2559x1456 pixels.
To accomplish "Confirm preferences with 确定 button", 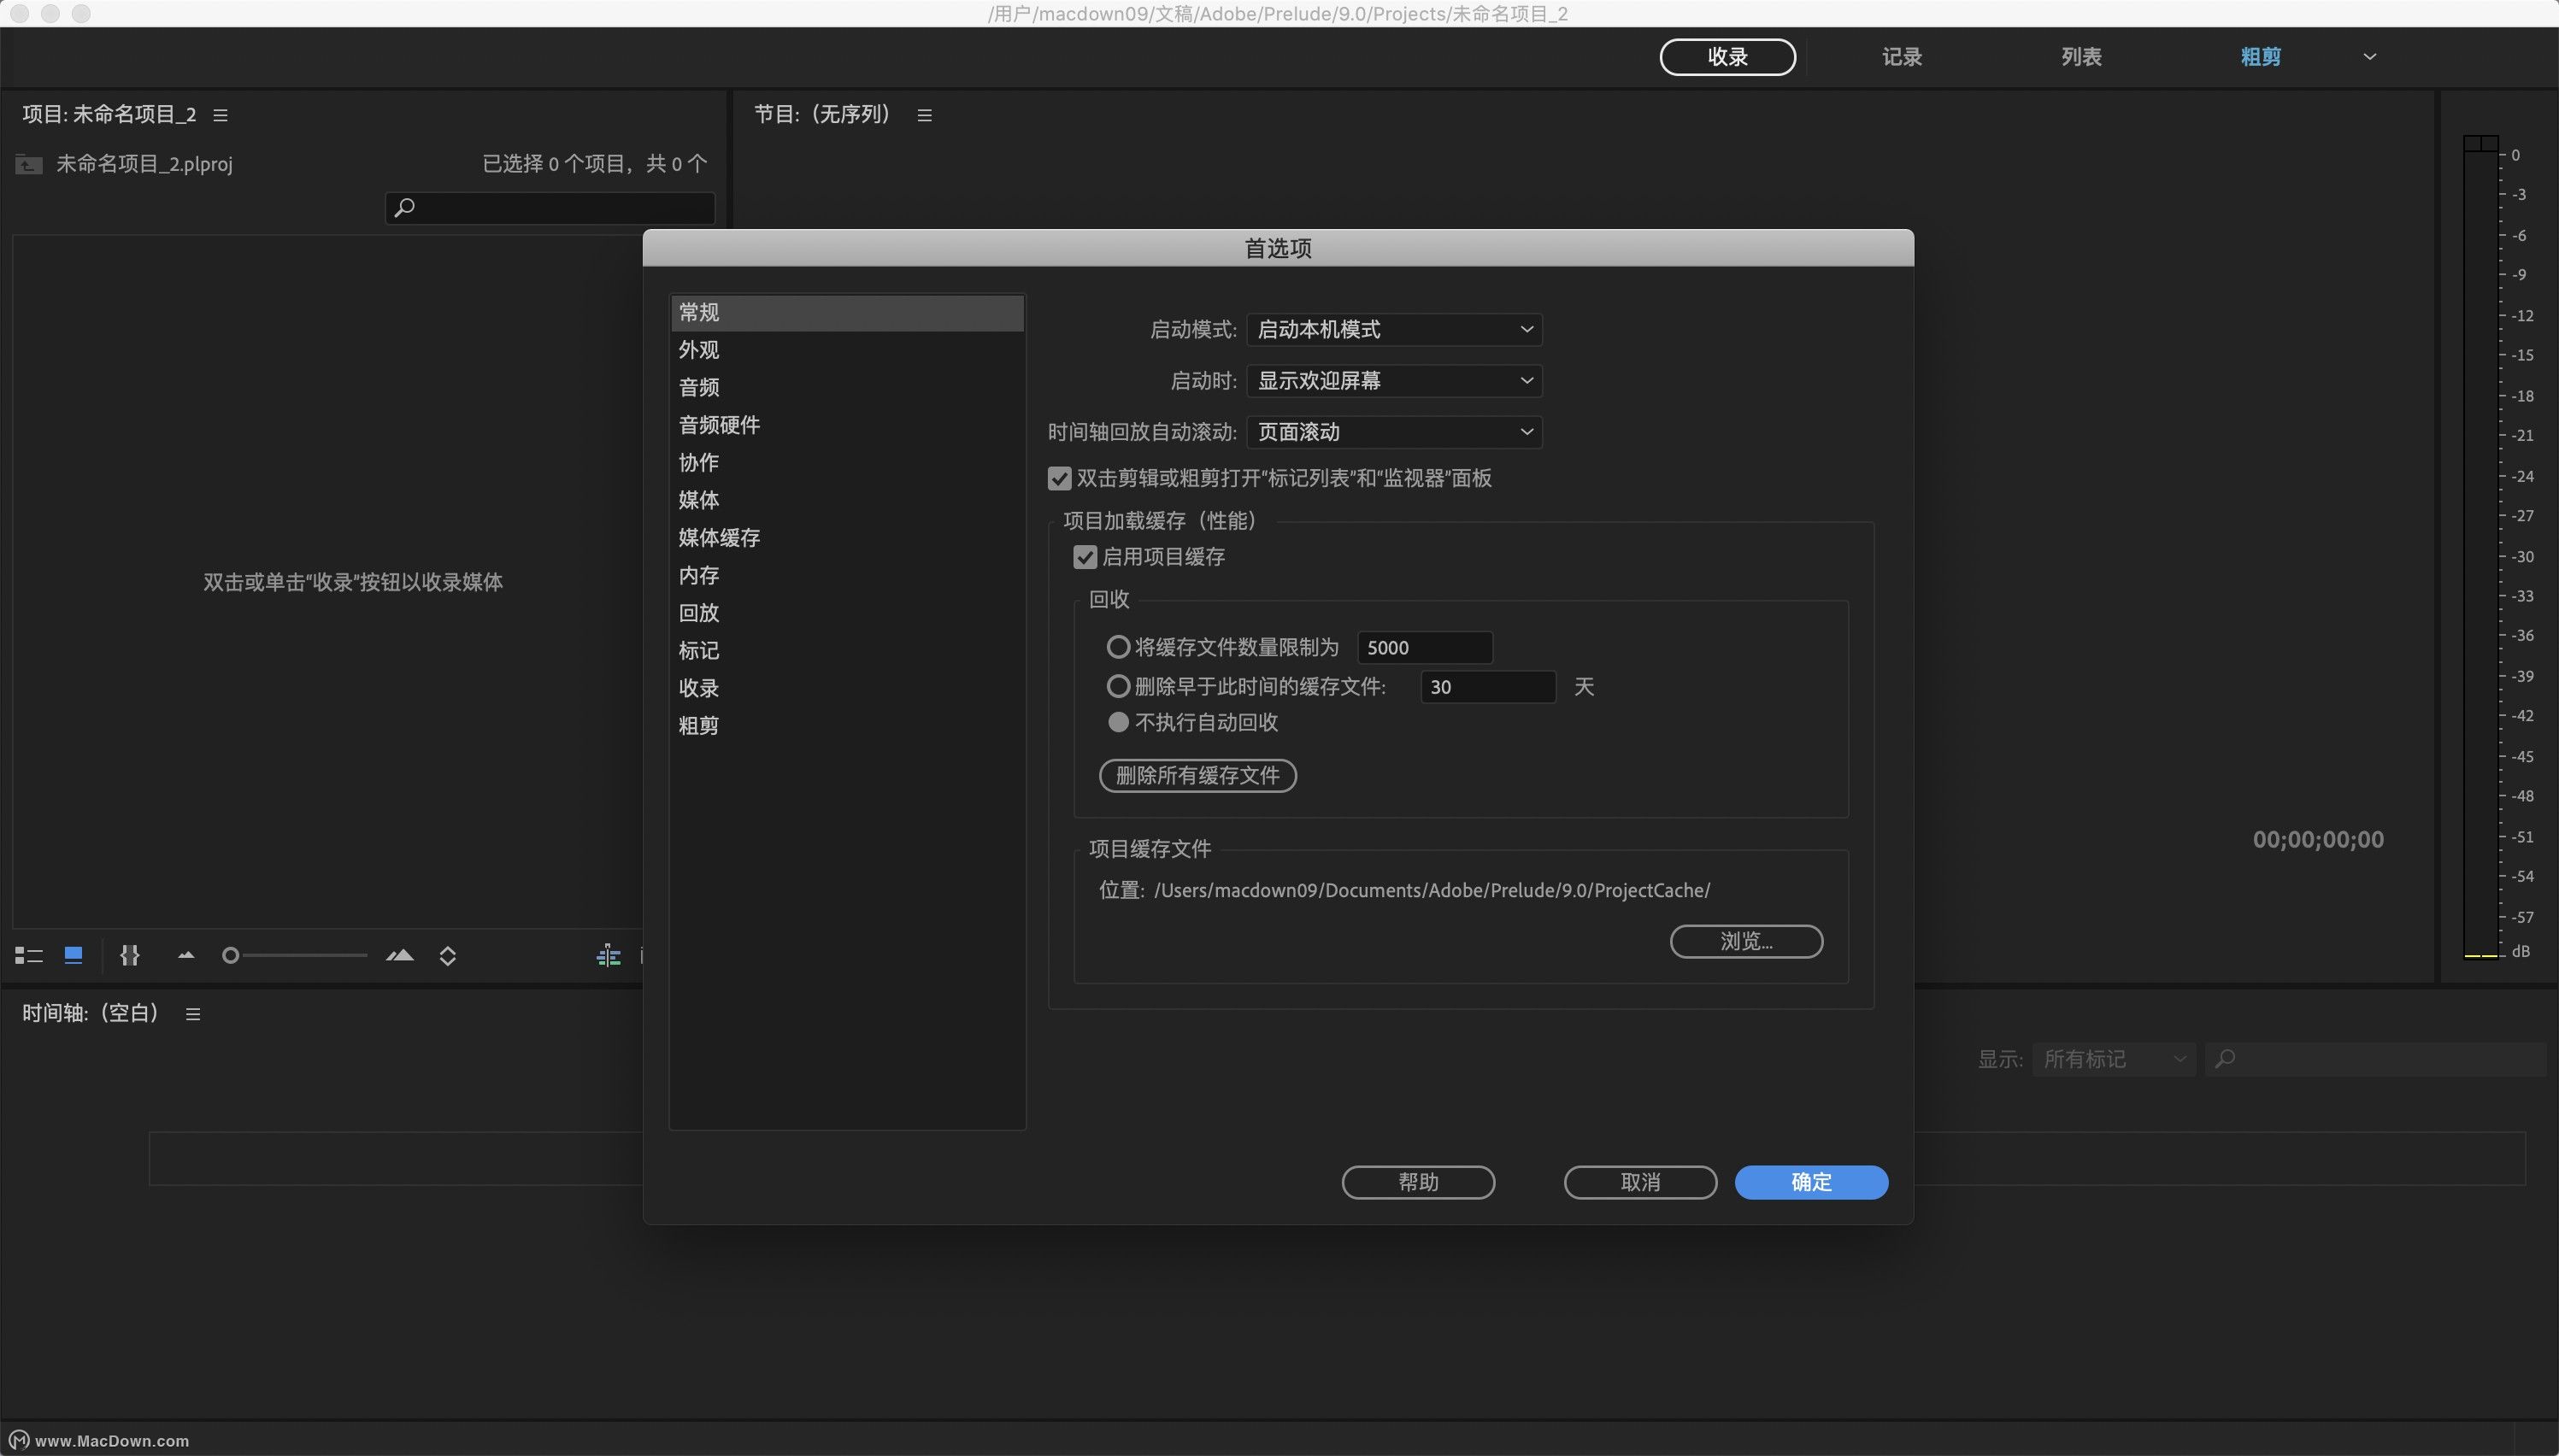I will (1811, 1182).
